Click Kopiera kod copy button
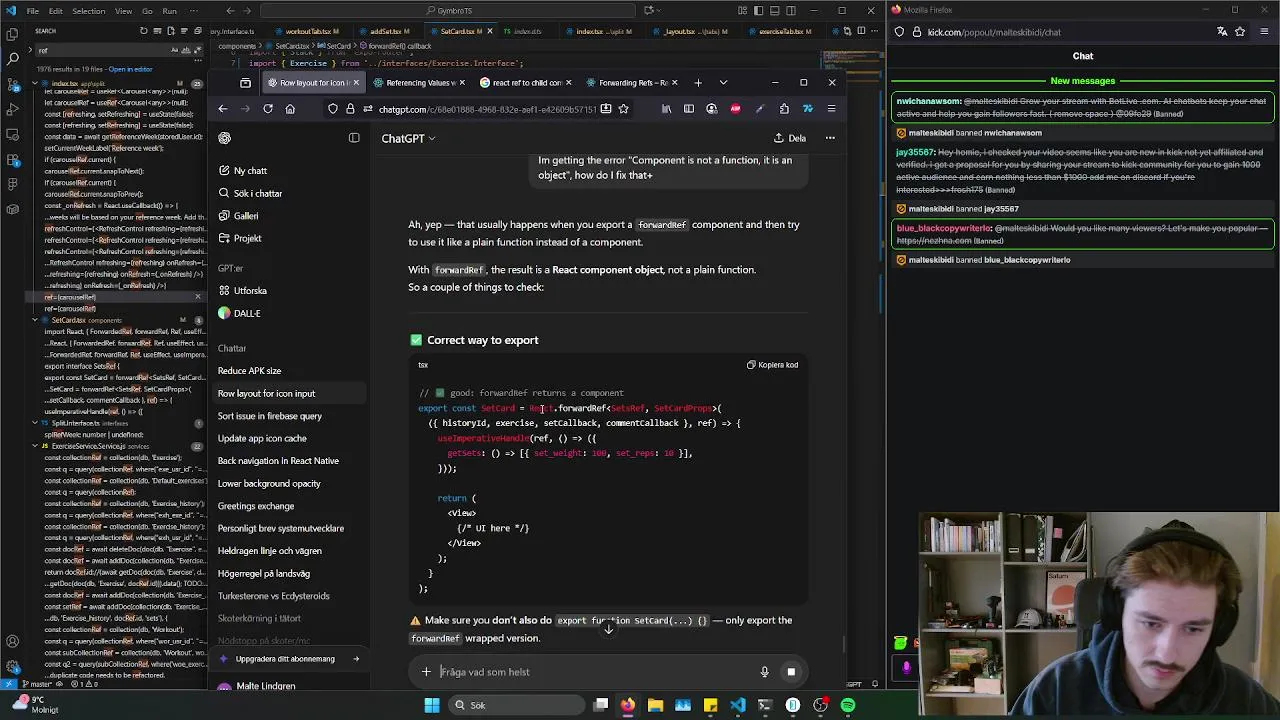1280x720 pixels. pyautogui.click(x=772, y=365)
